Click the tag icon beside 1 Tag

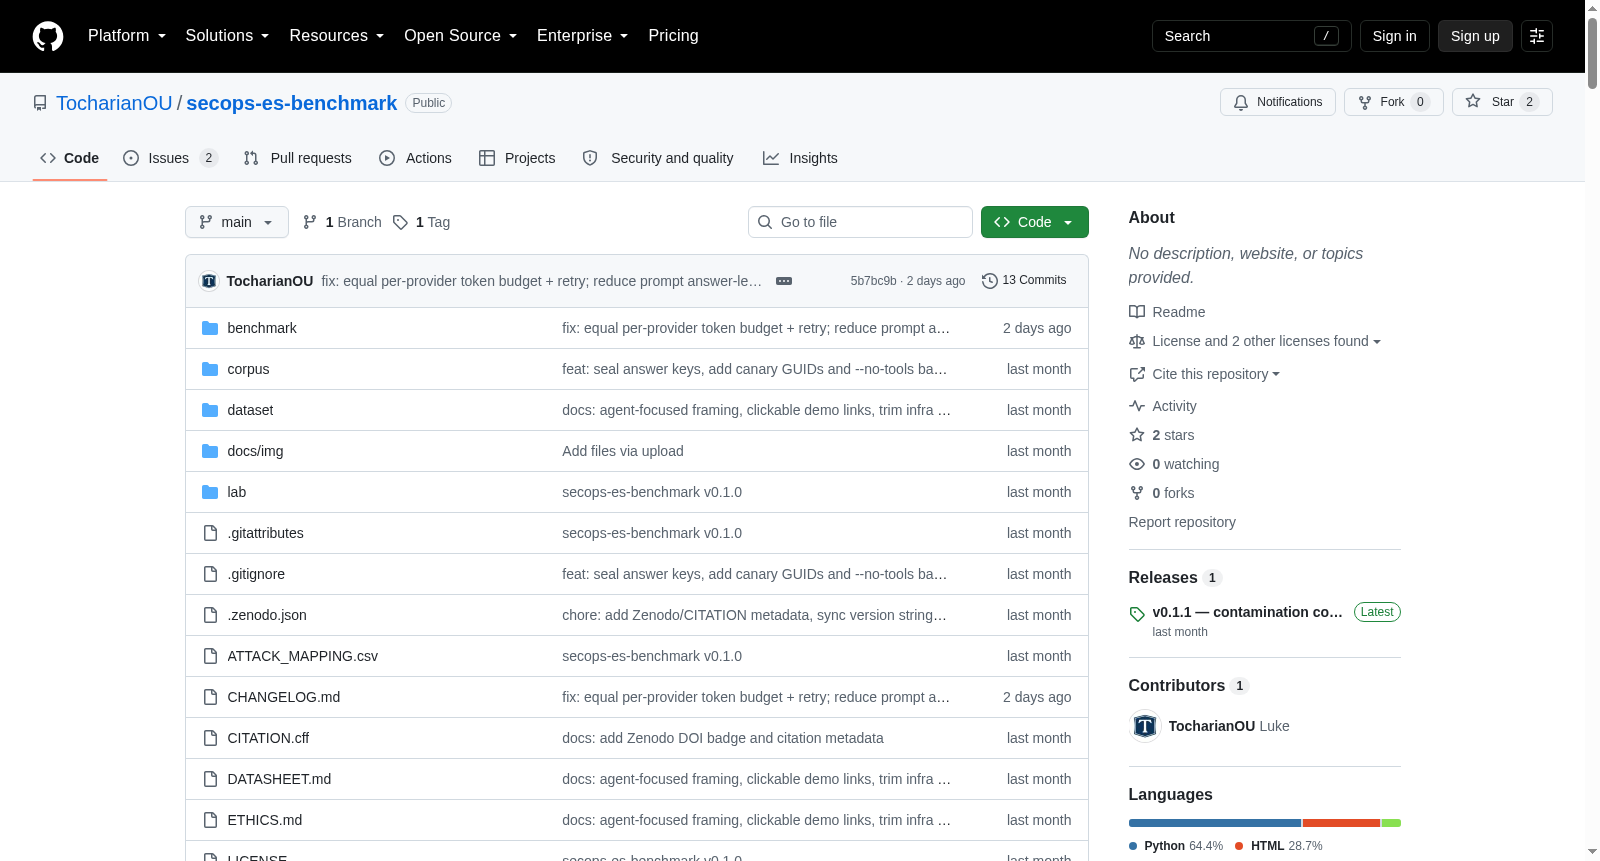pos(400,222)
